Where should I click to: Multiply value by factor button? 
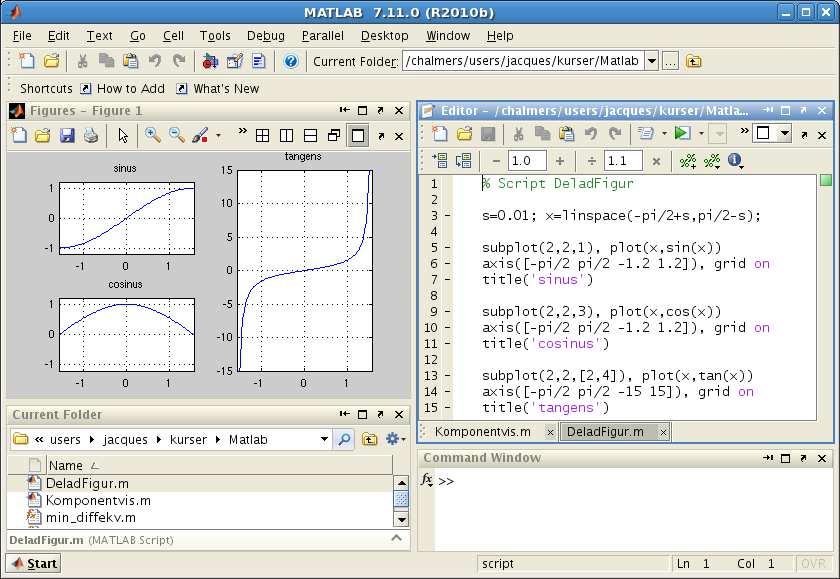656,161
